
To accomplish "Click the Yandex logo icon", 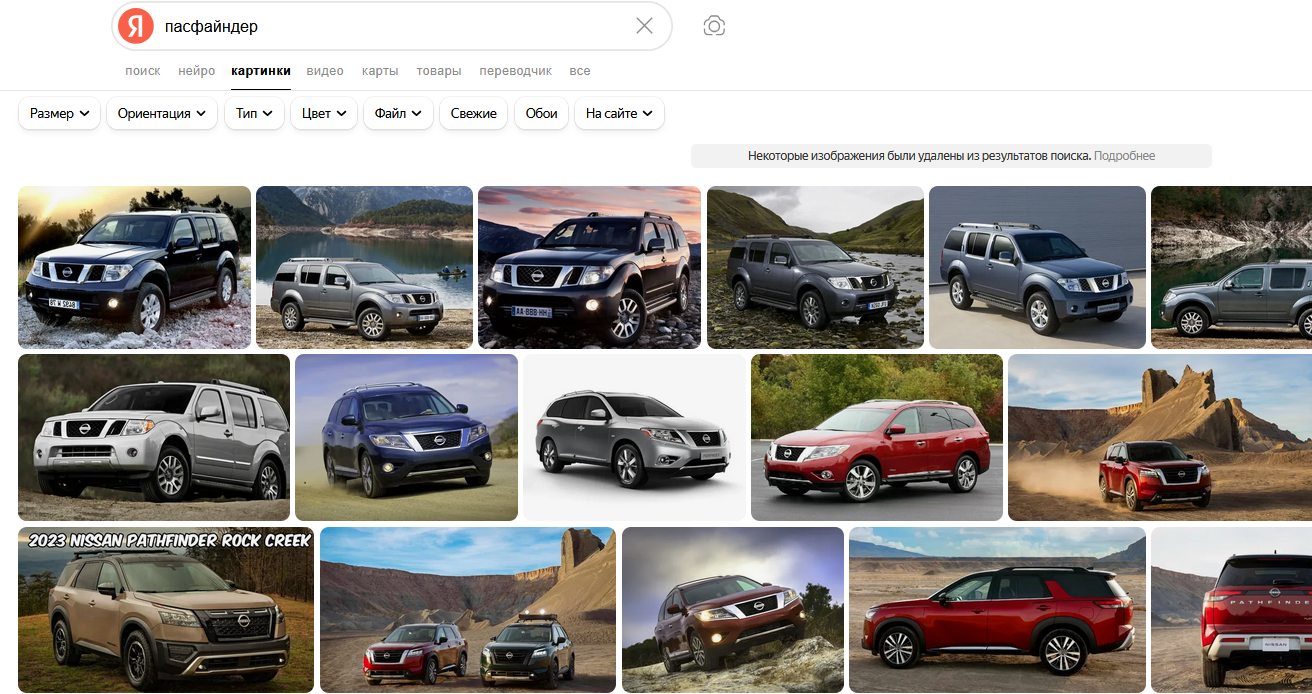I will [x=136, y=26].
